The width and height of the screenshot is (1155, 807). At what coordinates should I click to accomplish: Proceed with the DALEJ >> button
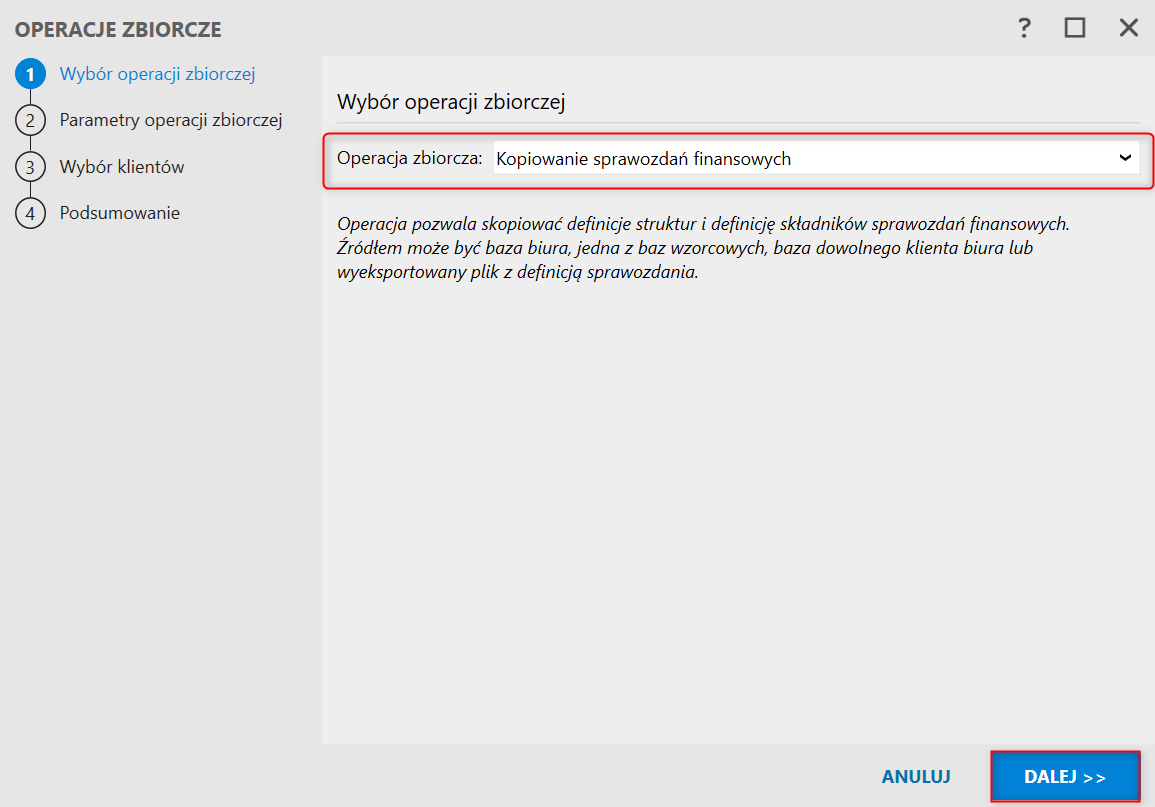pos(1065,777)
